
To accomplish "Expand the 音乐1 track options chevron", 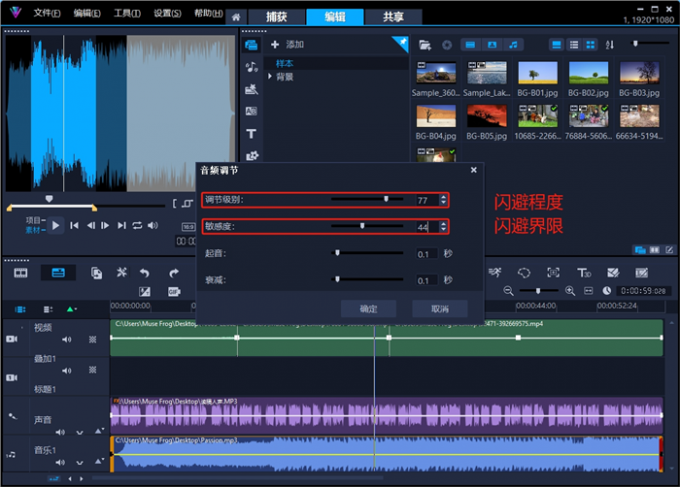I will pos(79,463).
